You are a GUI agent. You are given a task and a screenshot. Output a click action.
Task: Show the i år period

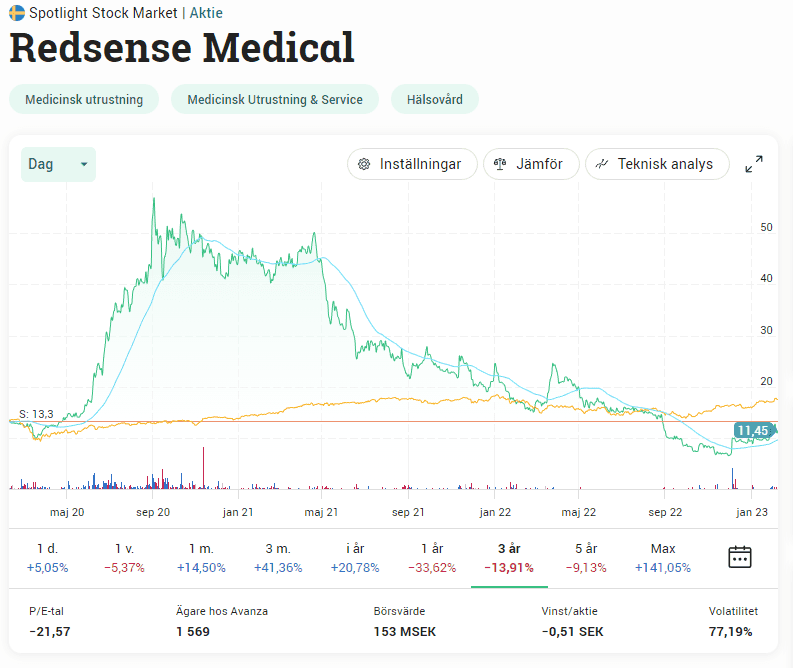[355, 557]
